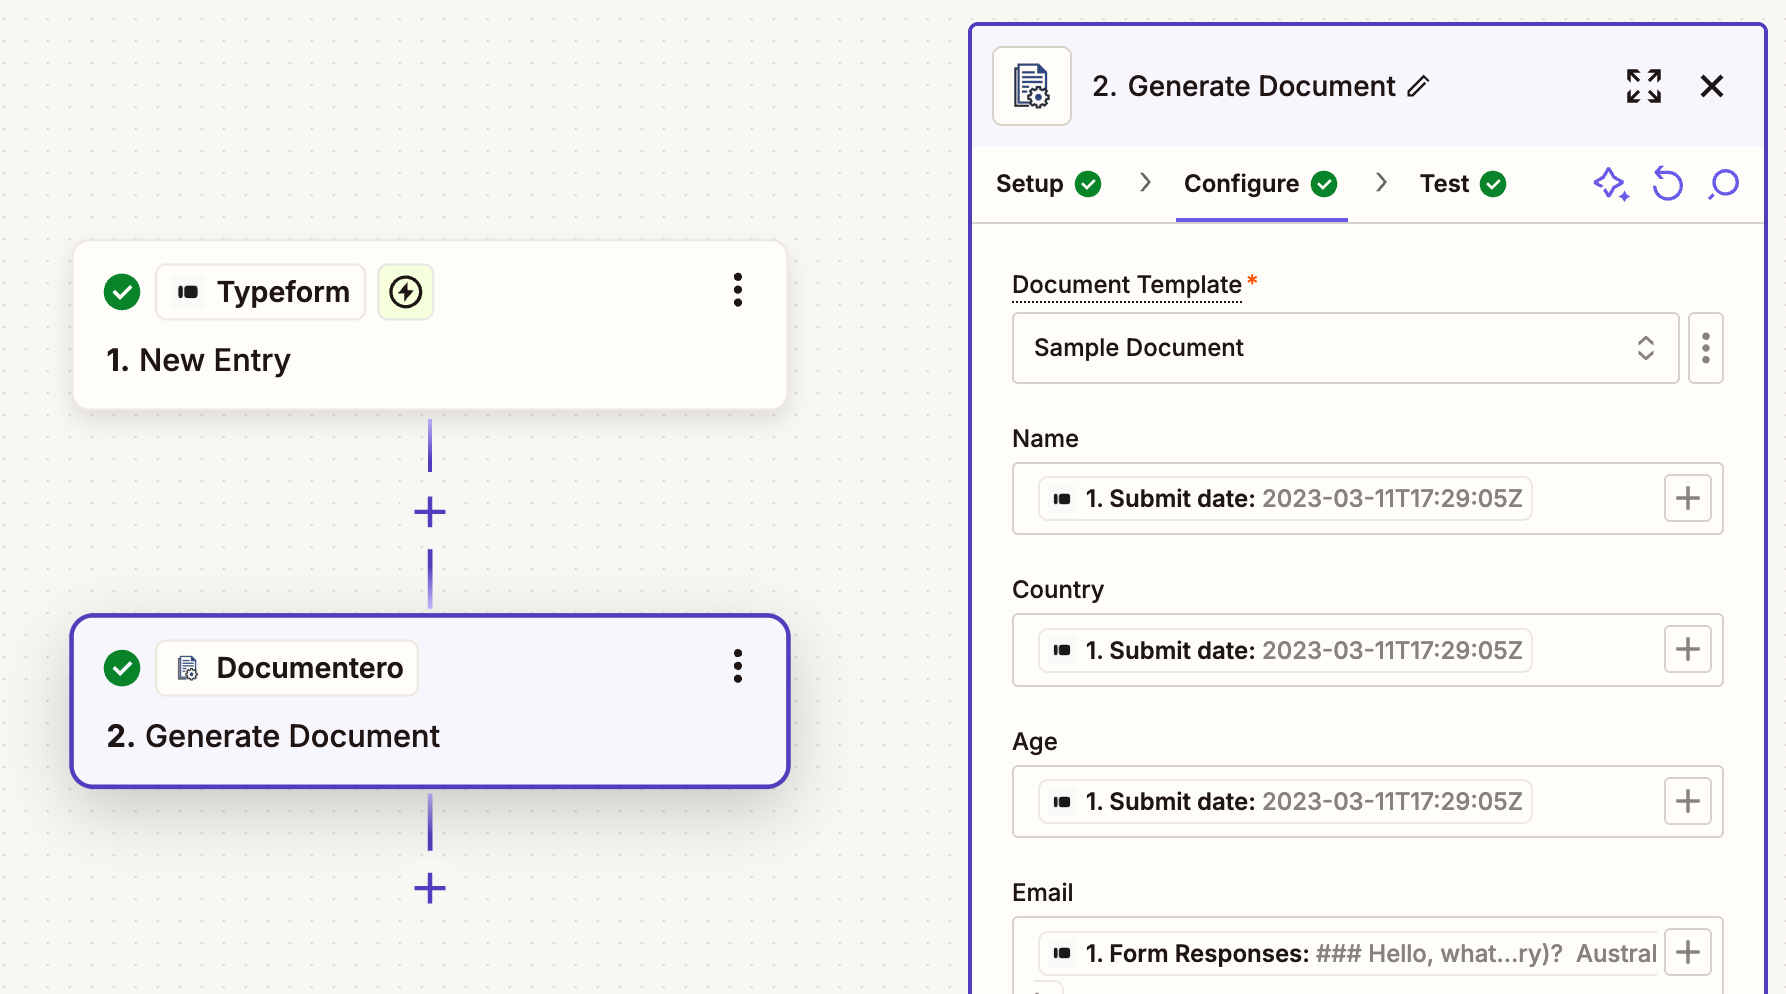Click the undo/refresh arrow icon
Viewport: 1786px width, 994px height.
1667,184
